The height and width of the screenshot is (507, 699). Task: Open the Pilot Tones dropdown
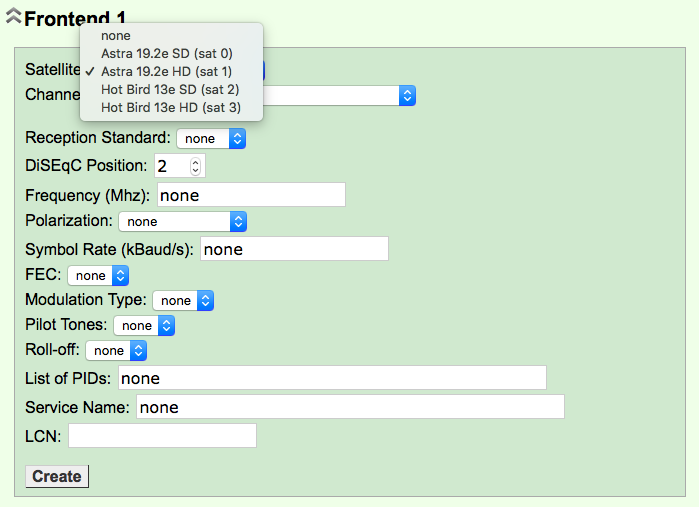tap(144, 326)
